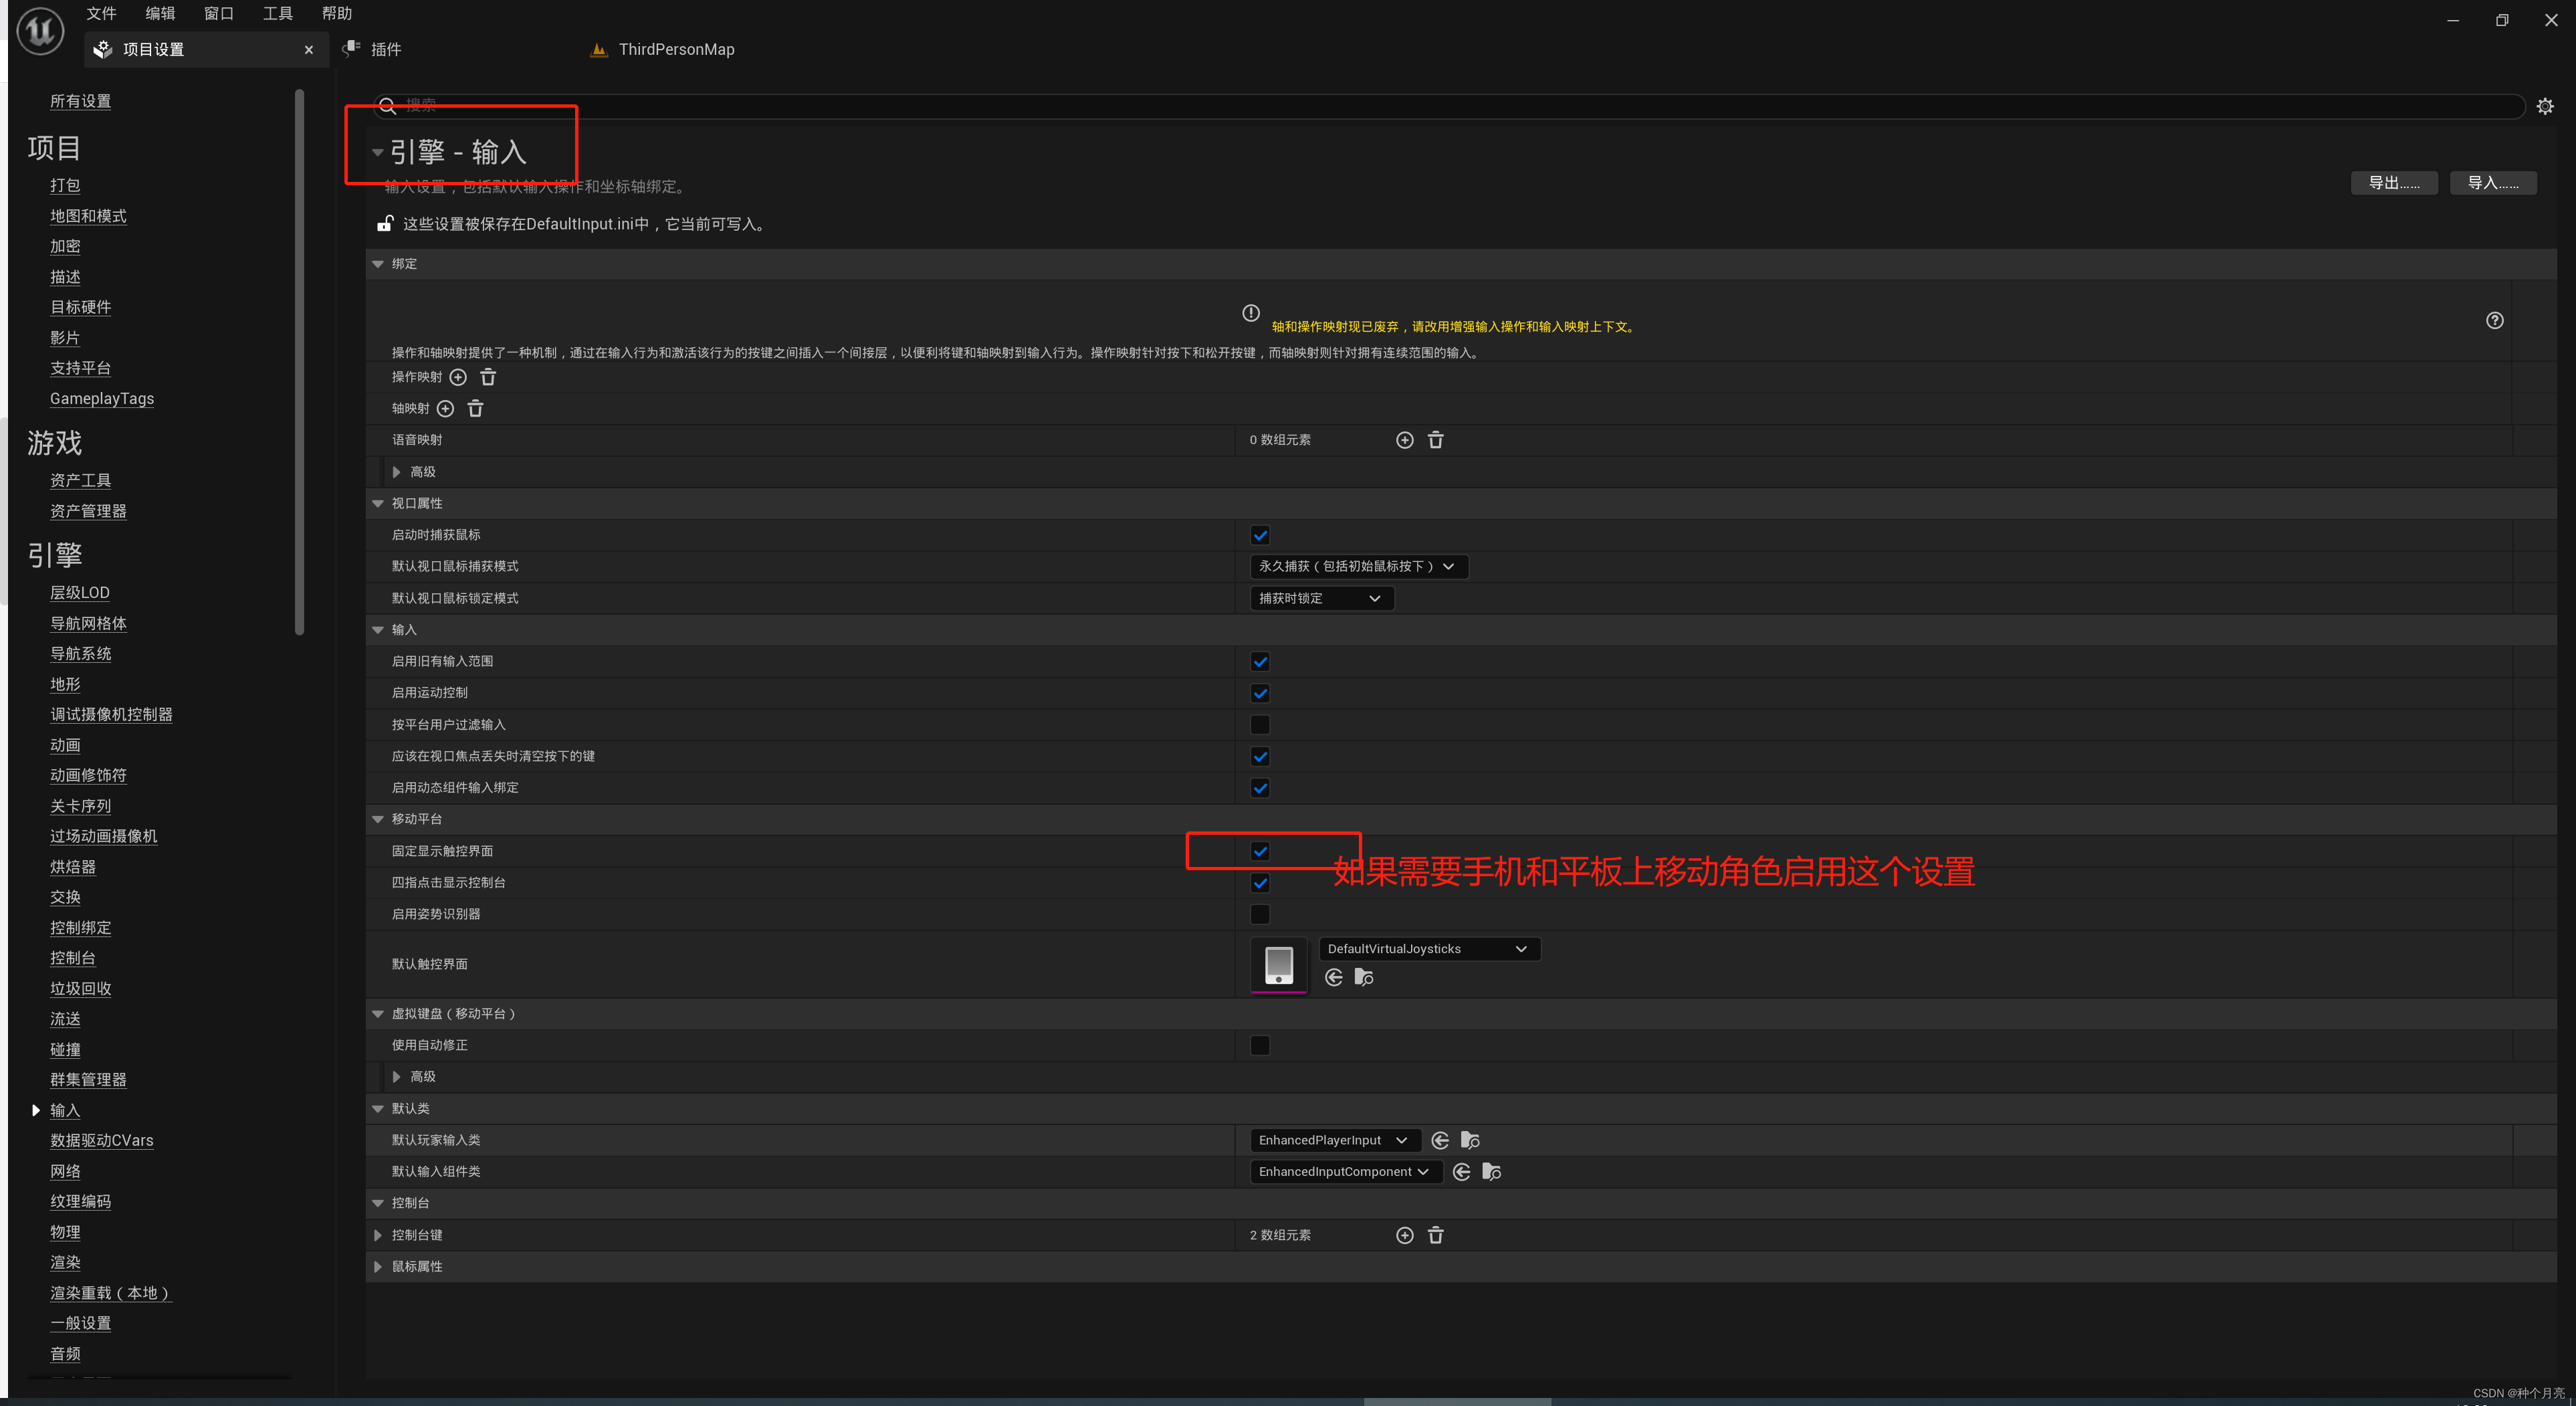Screen dimensions: 2576x1406
Task: Add element to 控制台键 array
Action: tap(1405, 1235)
